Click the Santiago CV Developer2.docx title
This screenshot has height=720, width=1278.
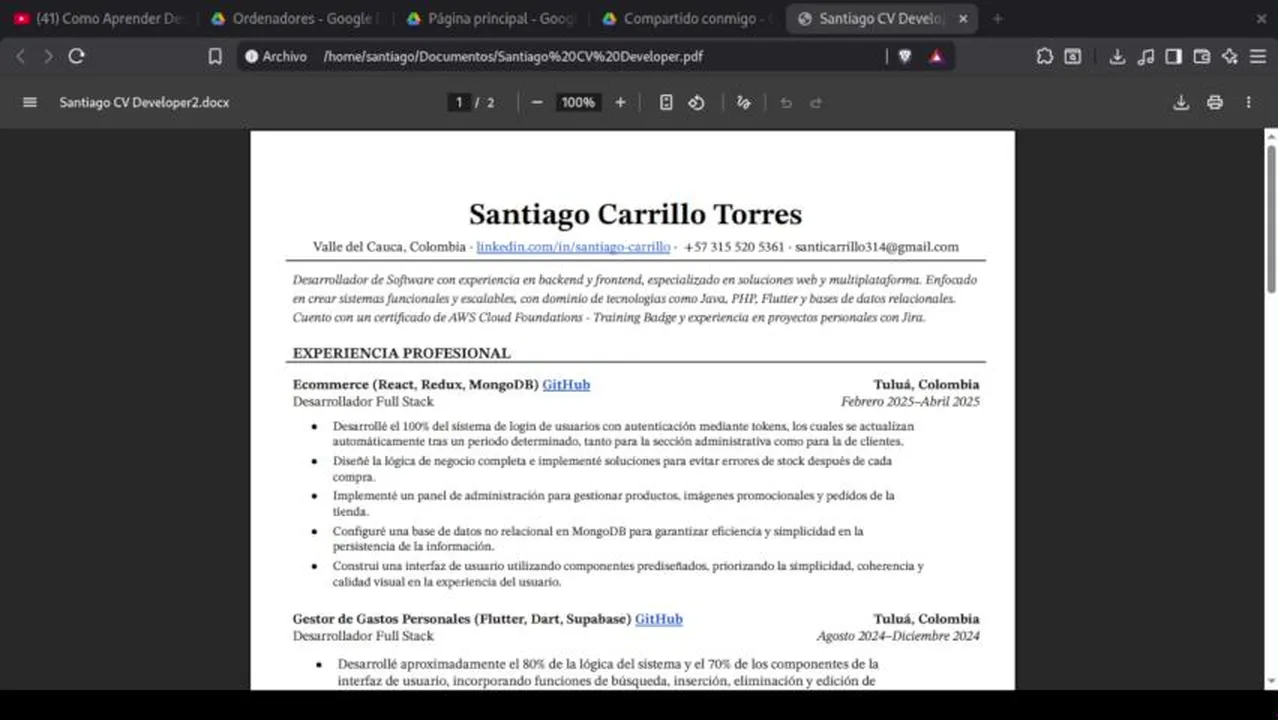tap(144, 102)
